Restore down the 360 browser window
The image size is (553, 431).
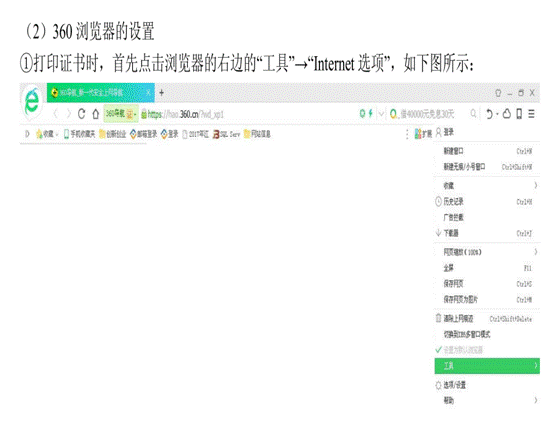(x=521, y=93)
